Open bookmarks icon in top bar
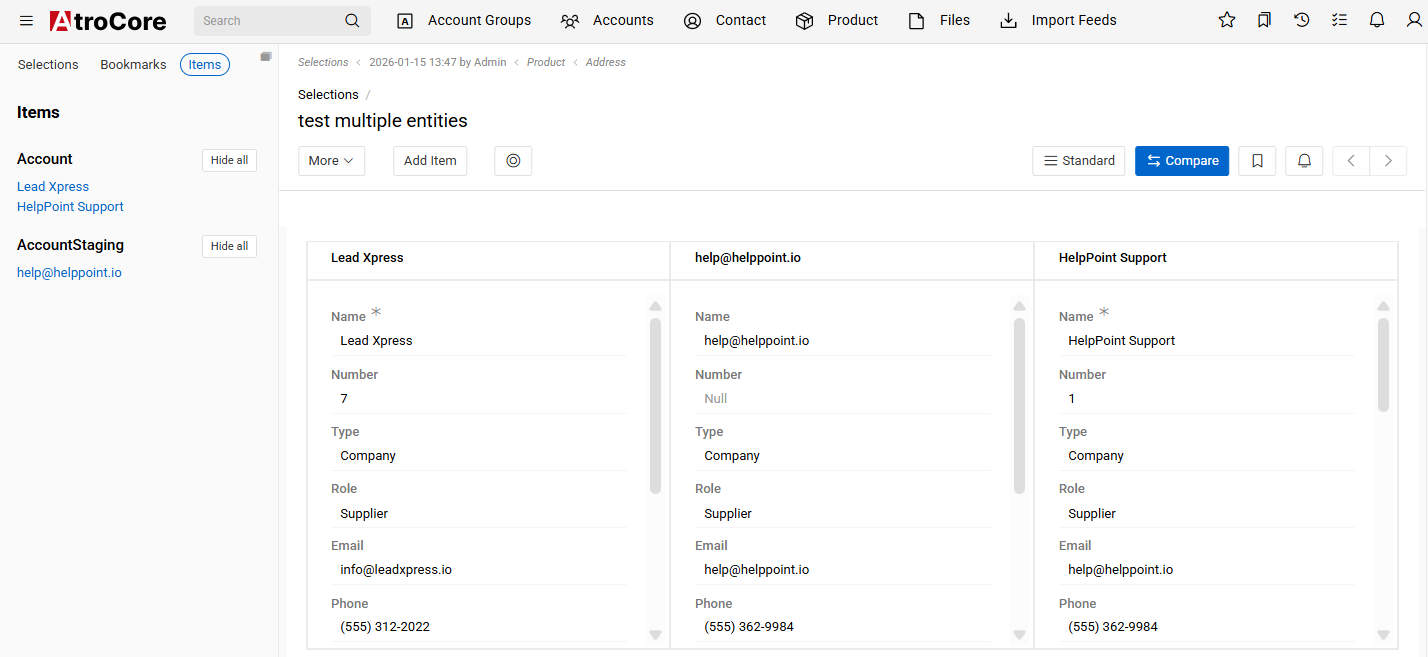This screenshot has width=1428, height=657. (x=1264, y=20)
